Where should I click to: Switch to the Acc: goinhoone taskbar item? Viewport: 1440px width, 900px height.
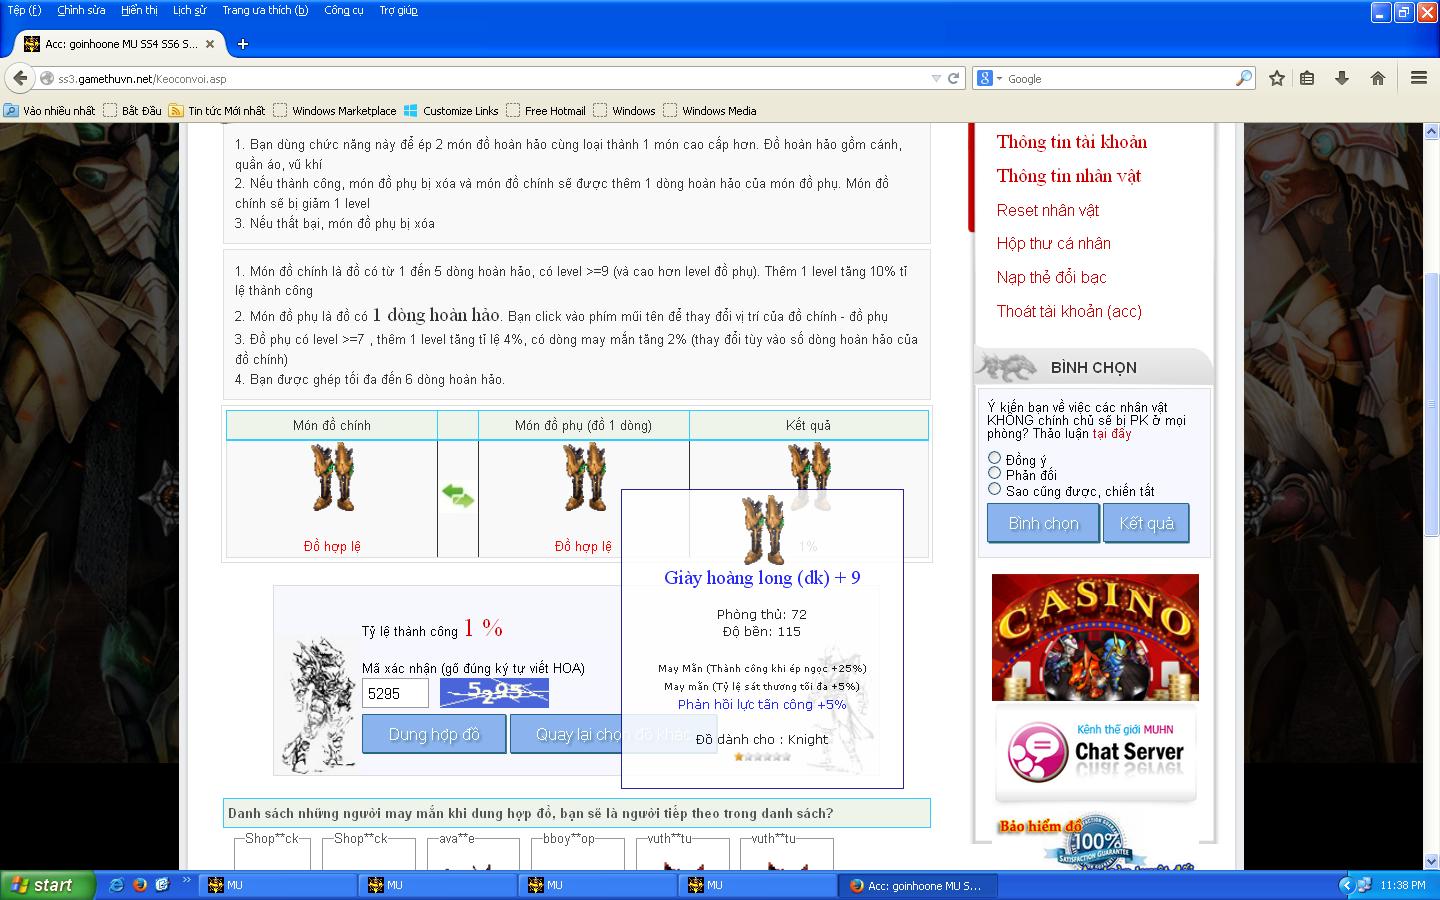[x=918, y=885]
